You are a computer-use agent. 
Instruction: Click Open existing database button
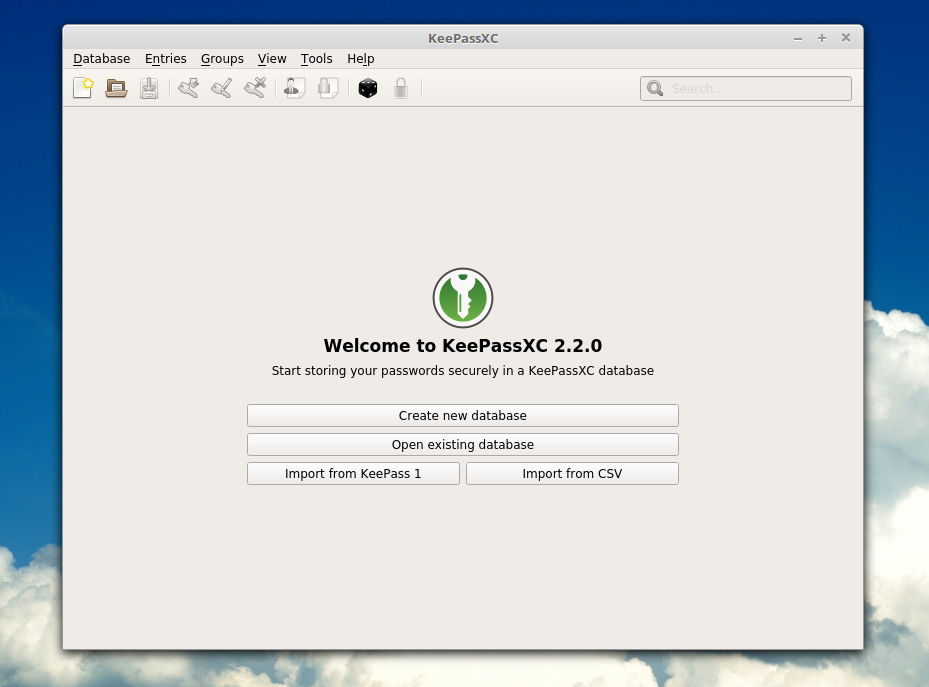(463, 445)
